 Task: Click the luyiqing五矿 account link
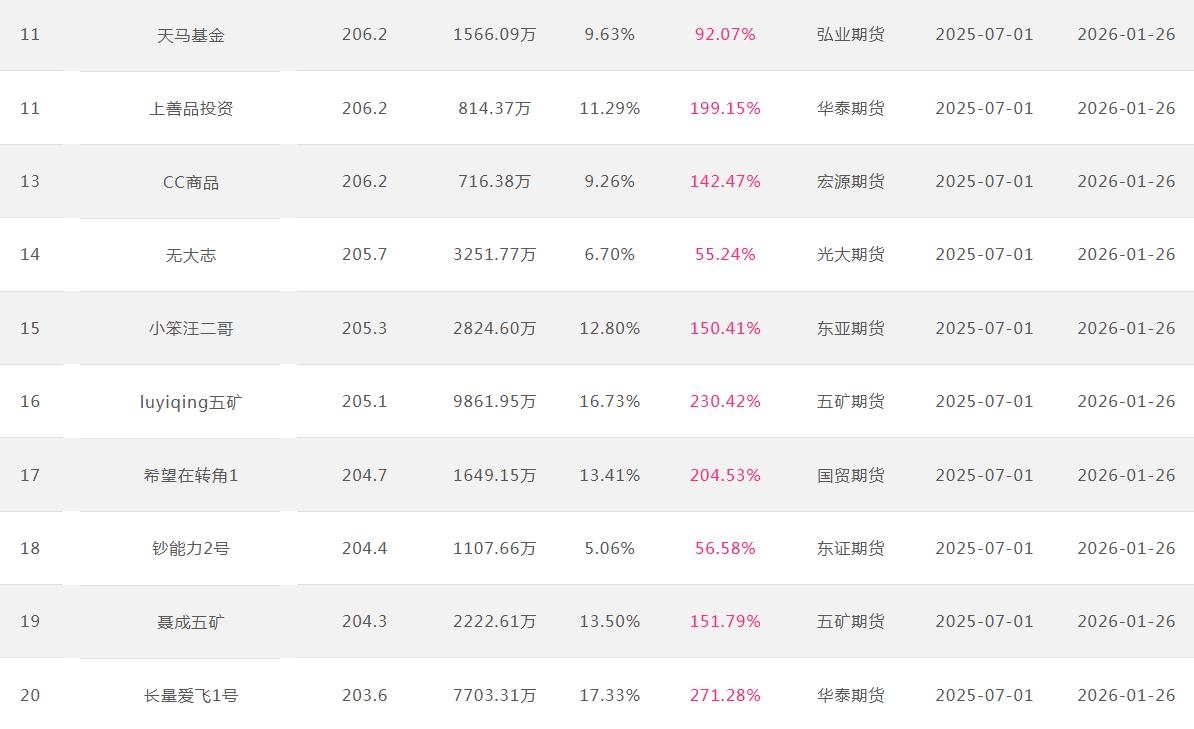click(190, 402)
